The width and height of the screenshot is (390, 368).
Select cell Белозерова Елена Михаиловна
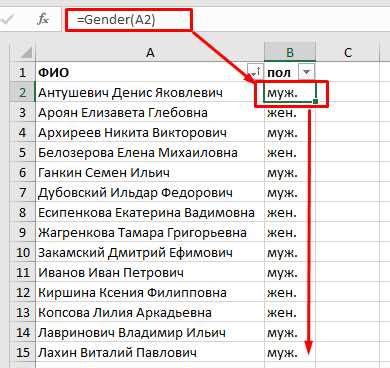(x=150, y=152)
